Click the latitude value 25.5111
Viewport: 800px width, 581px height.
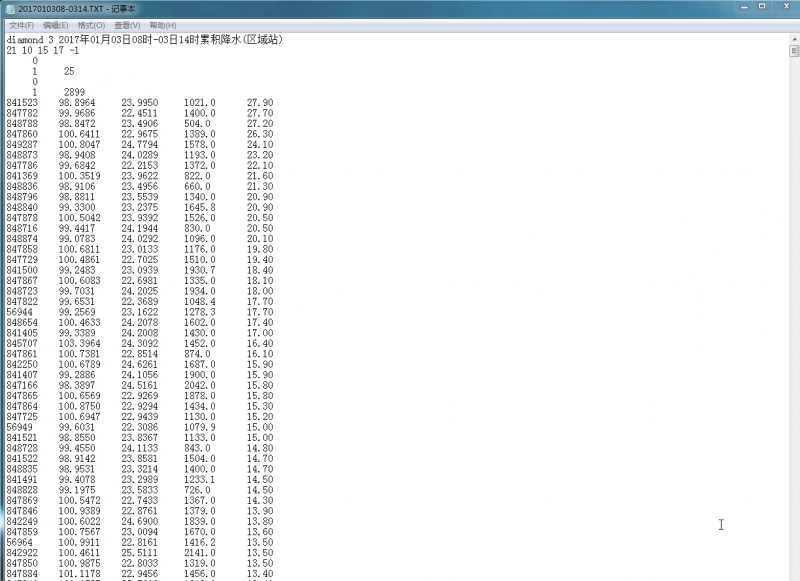coord(140,552)
